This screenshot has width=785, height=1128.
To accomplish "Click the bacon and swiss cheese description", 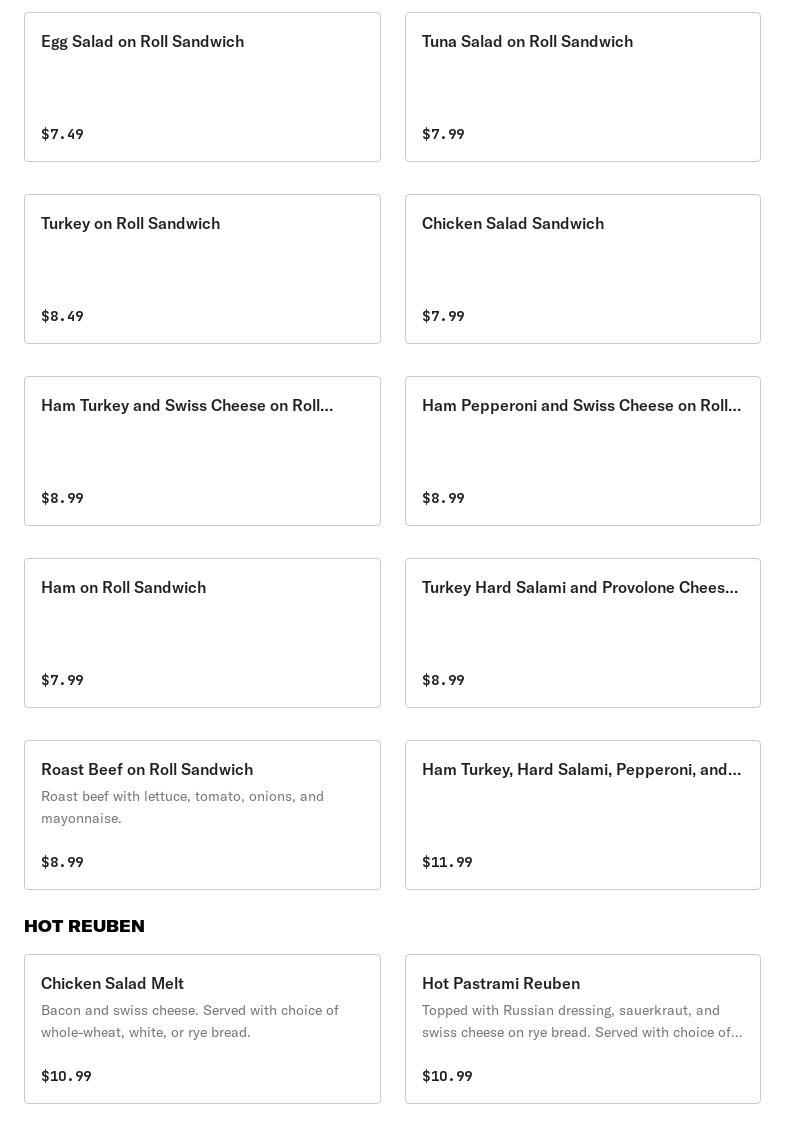I will [x=190, y=1021].
